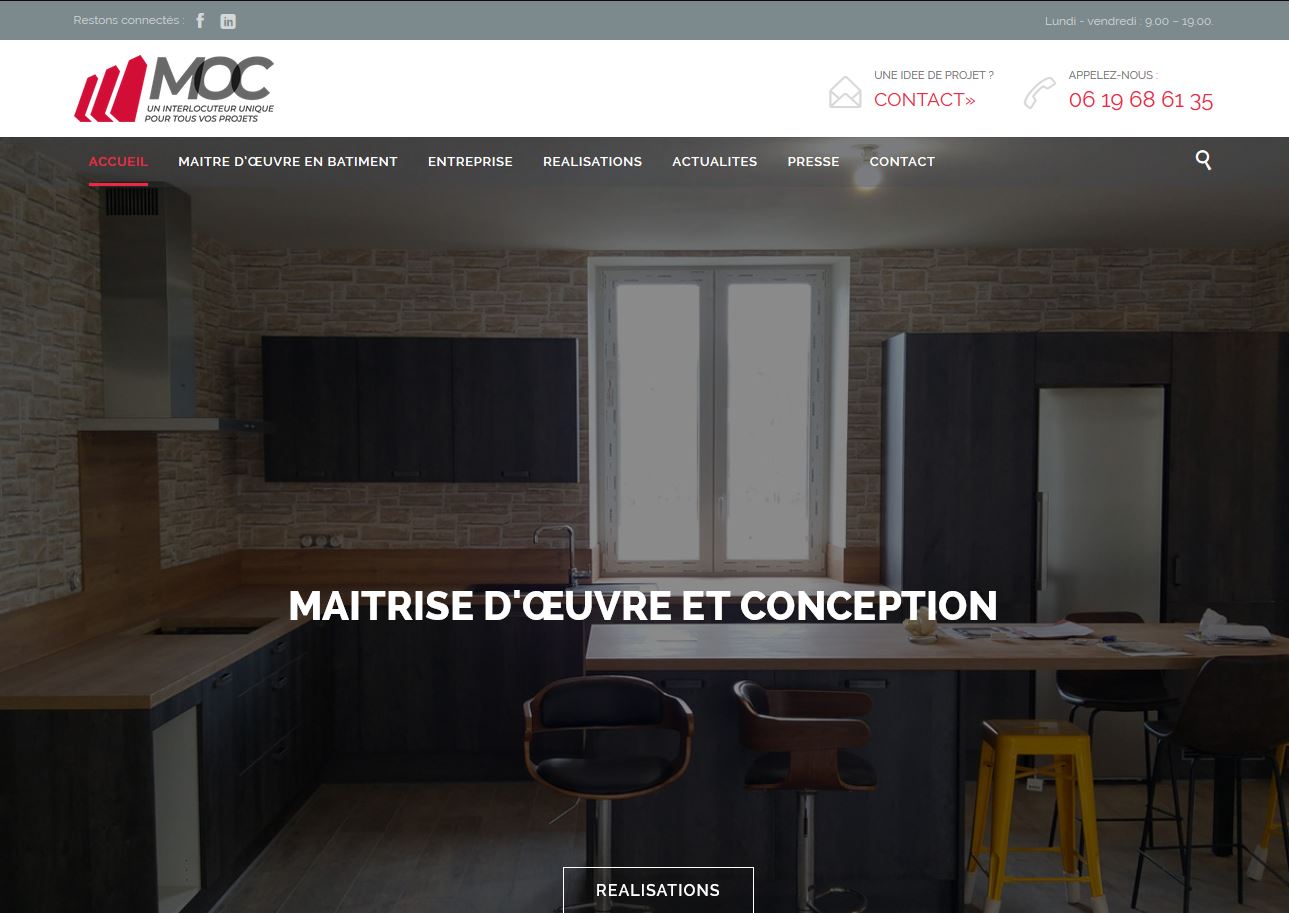Viewport: 1289px width, 913px height.
Task: Click the search magnifier icon
Action: click(x=1203, y=160)
